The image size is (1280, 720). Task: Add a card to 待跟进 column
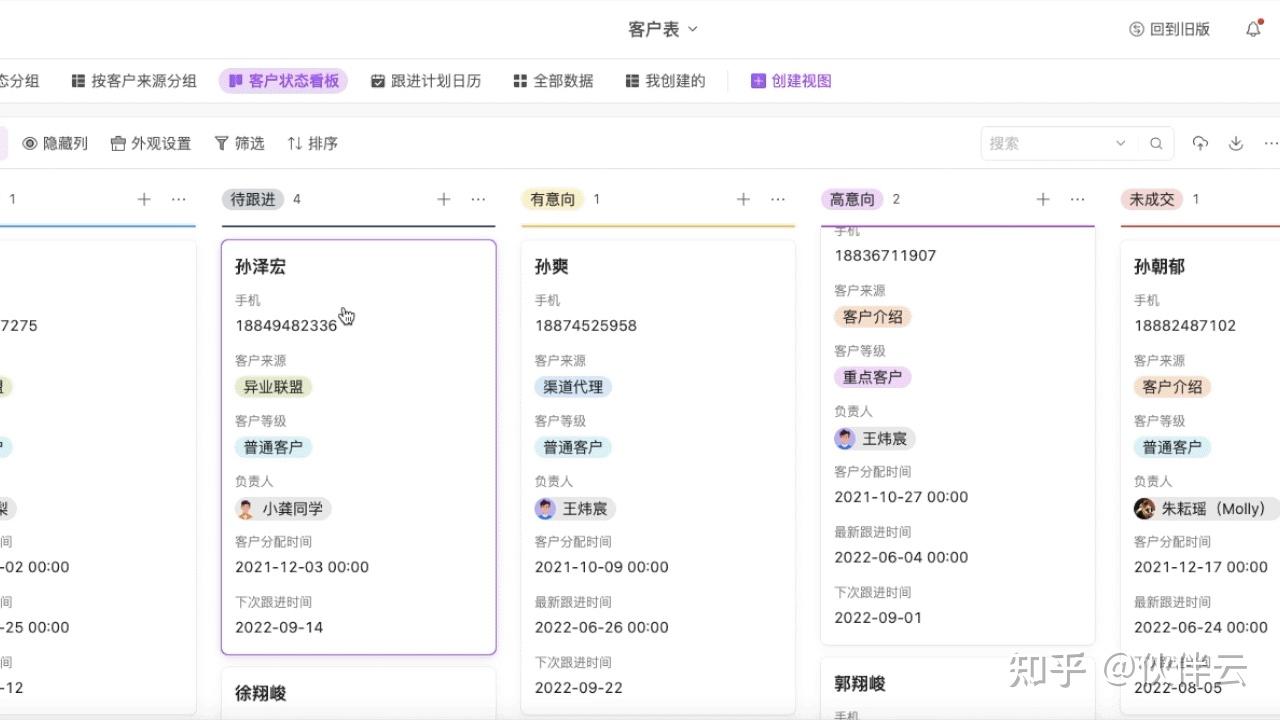pos(444,200)
